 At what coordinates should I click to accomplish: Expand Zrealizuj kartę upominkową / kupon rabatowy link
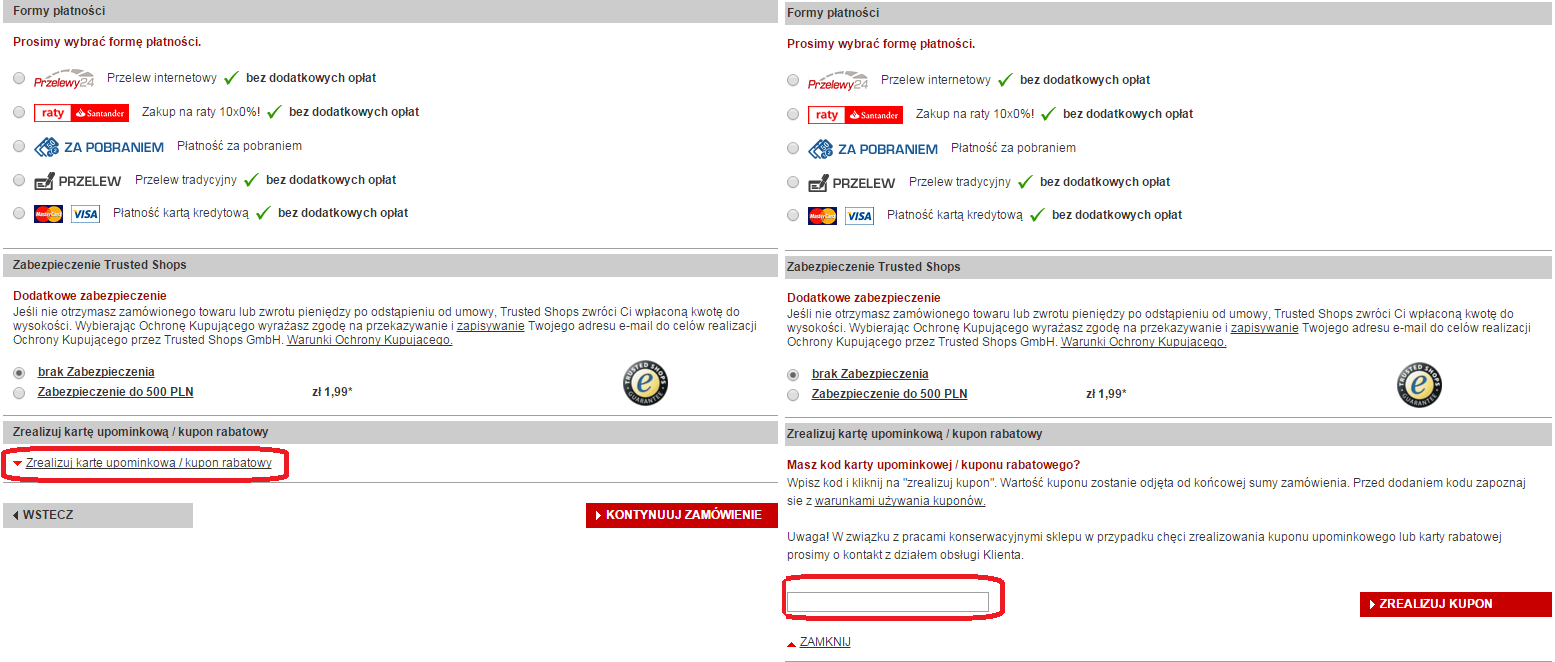(x=149, y=463)
